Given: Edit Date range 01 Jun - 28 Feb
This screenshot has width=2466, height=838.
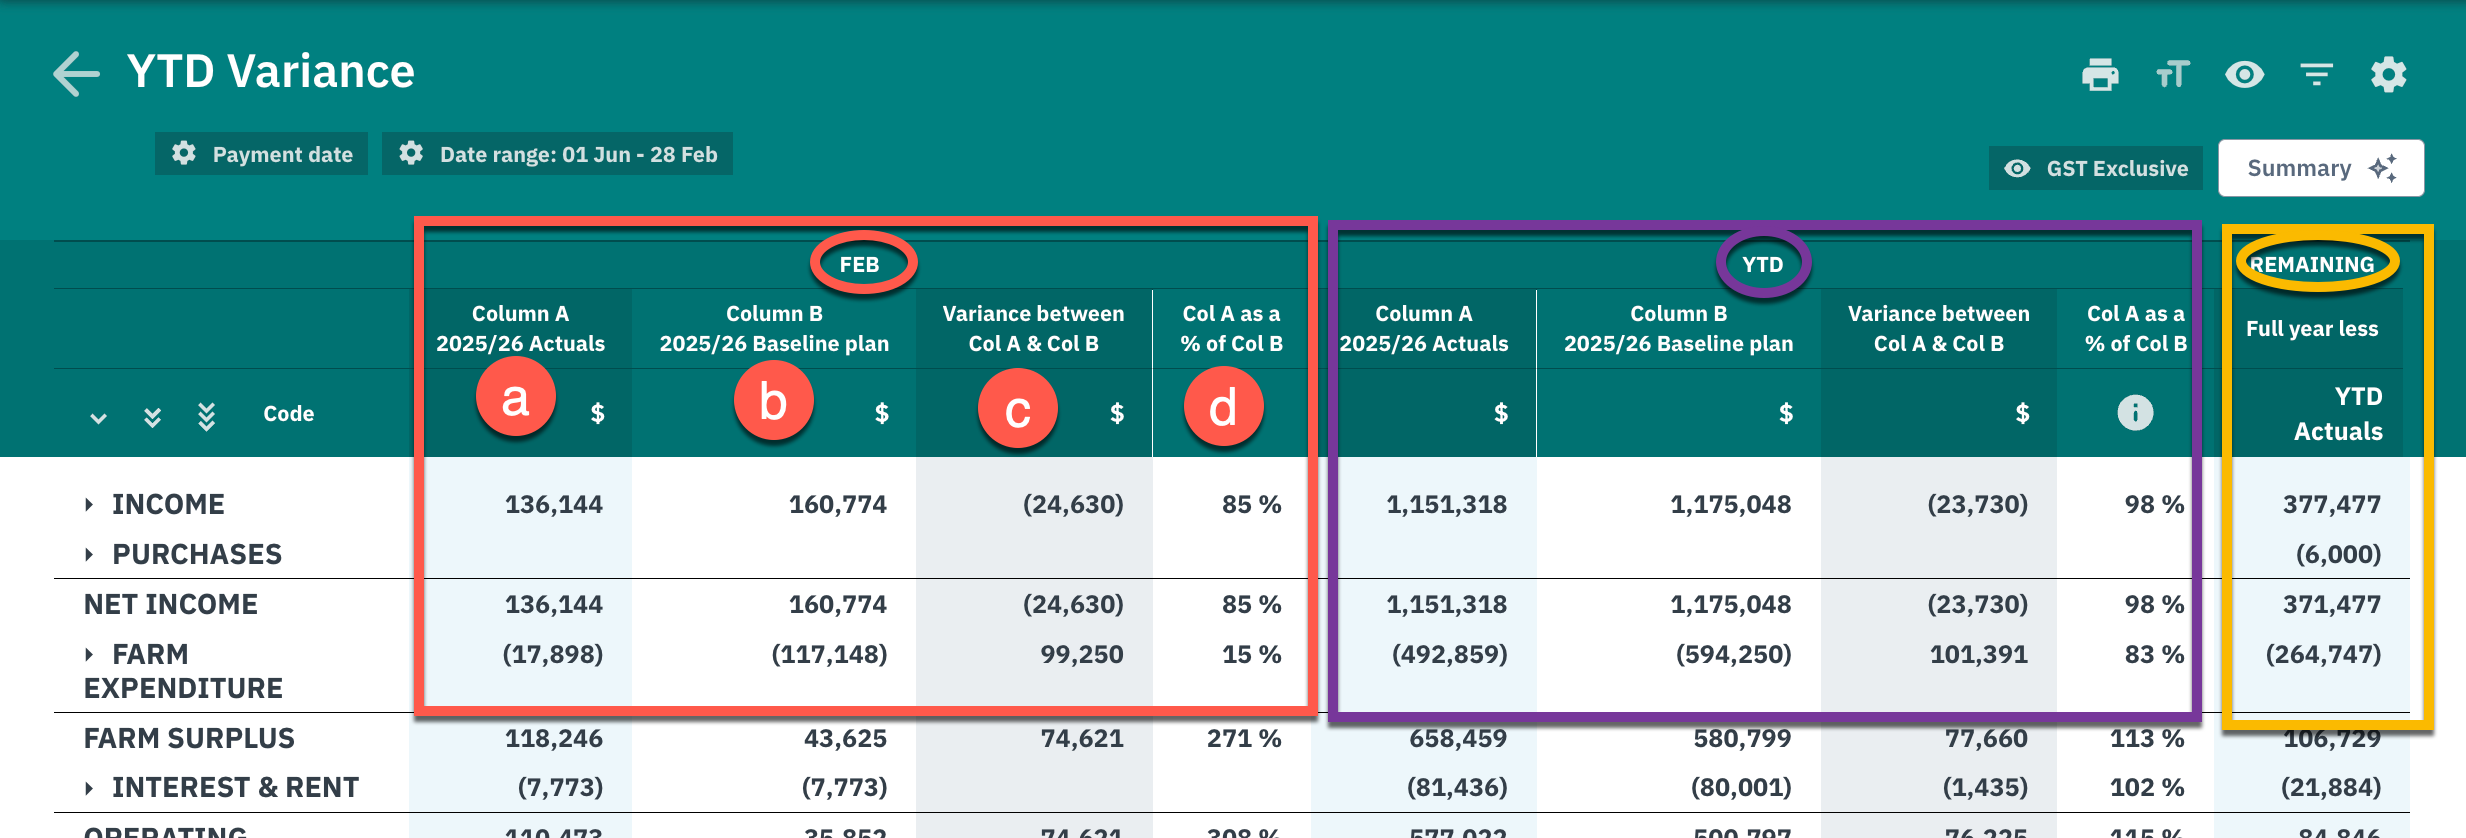Looking at the screenshot, I should (558, 154).
